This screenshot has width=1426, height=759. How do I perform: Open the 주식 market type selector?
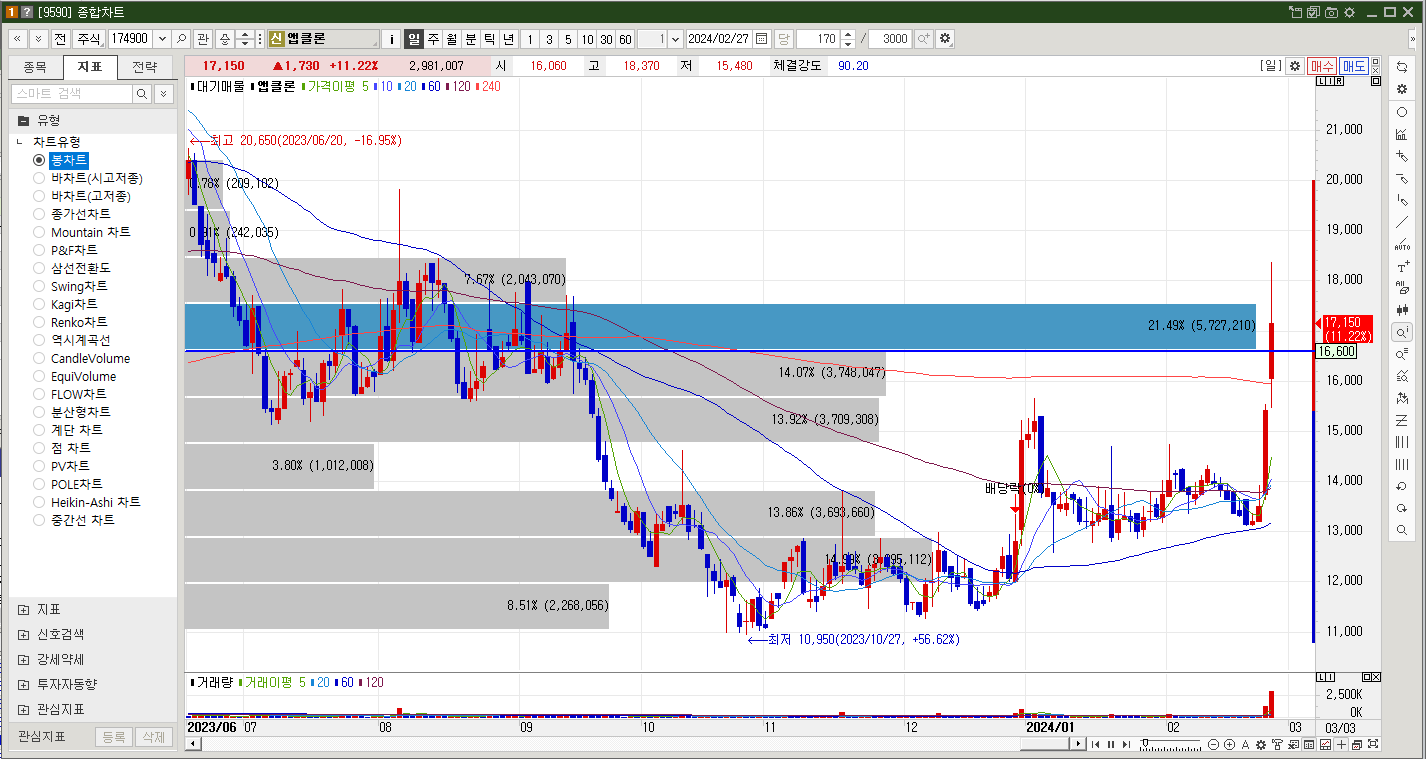[x=90, y=39]
